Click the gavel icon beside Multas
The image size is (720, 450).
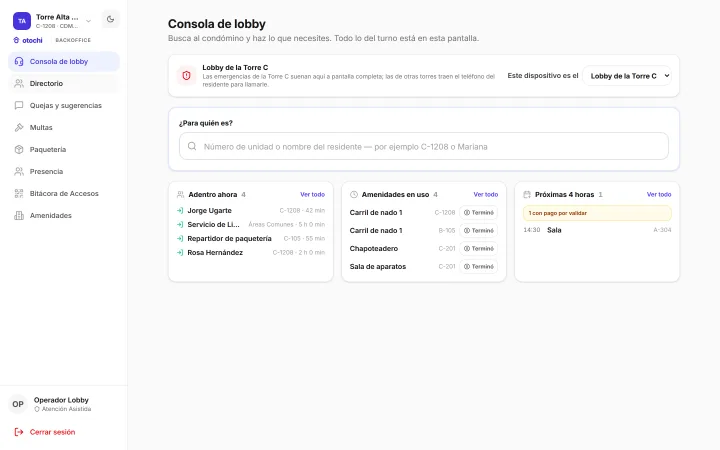19,128
